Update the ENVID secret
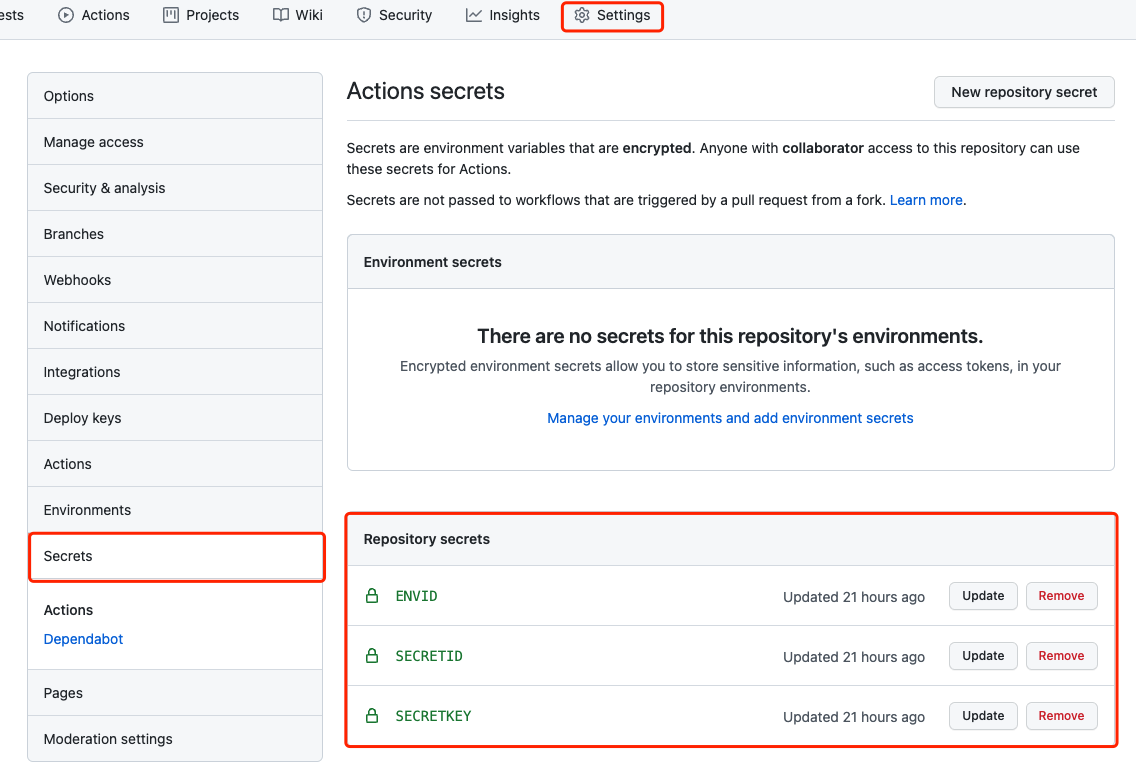 click(983, 596)
